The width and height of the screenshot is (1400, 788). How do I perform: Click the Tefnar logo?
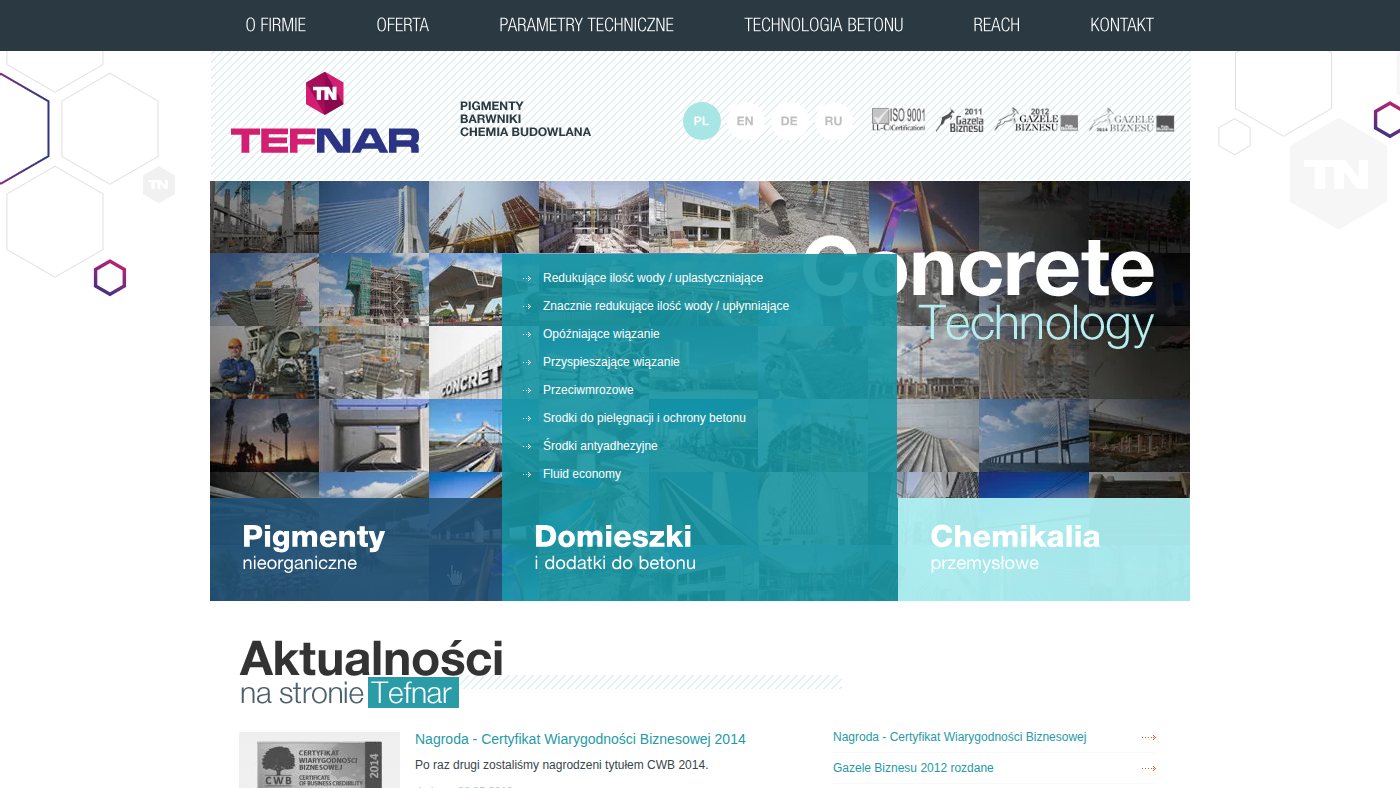(325, 113)
